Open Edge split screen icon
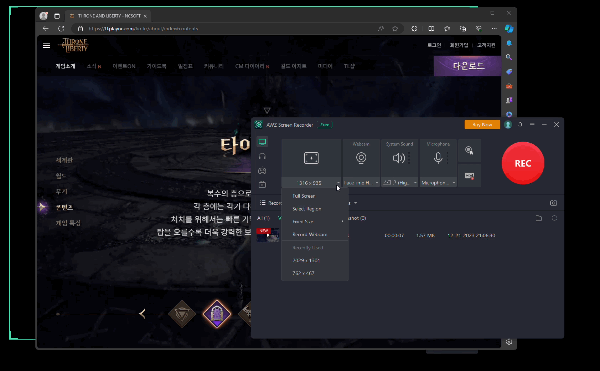This screenshot has height=371, width=600. [431, 29]
